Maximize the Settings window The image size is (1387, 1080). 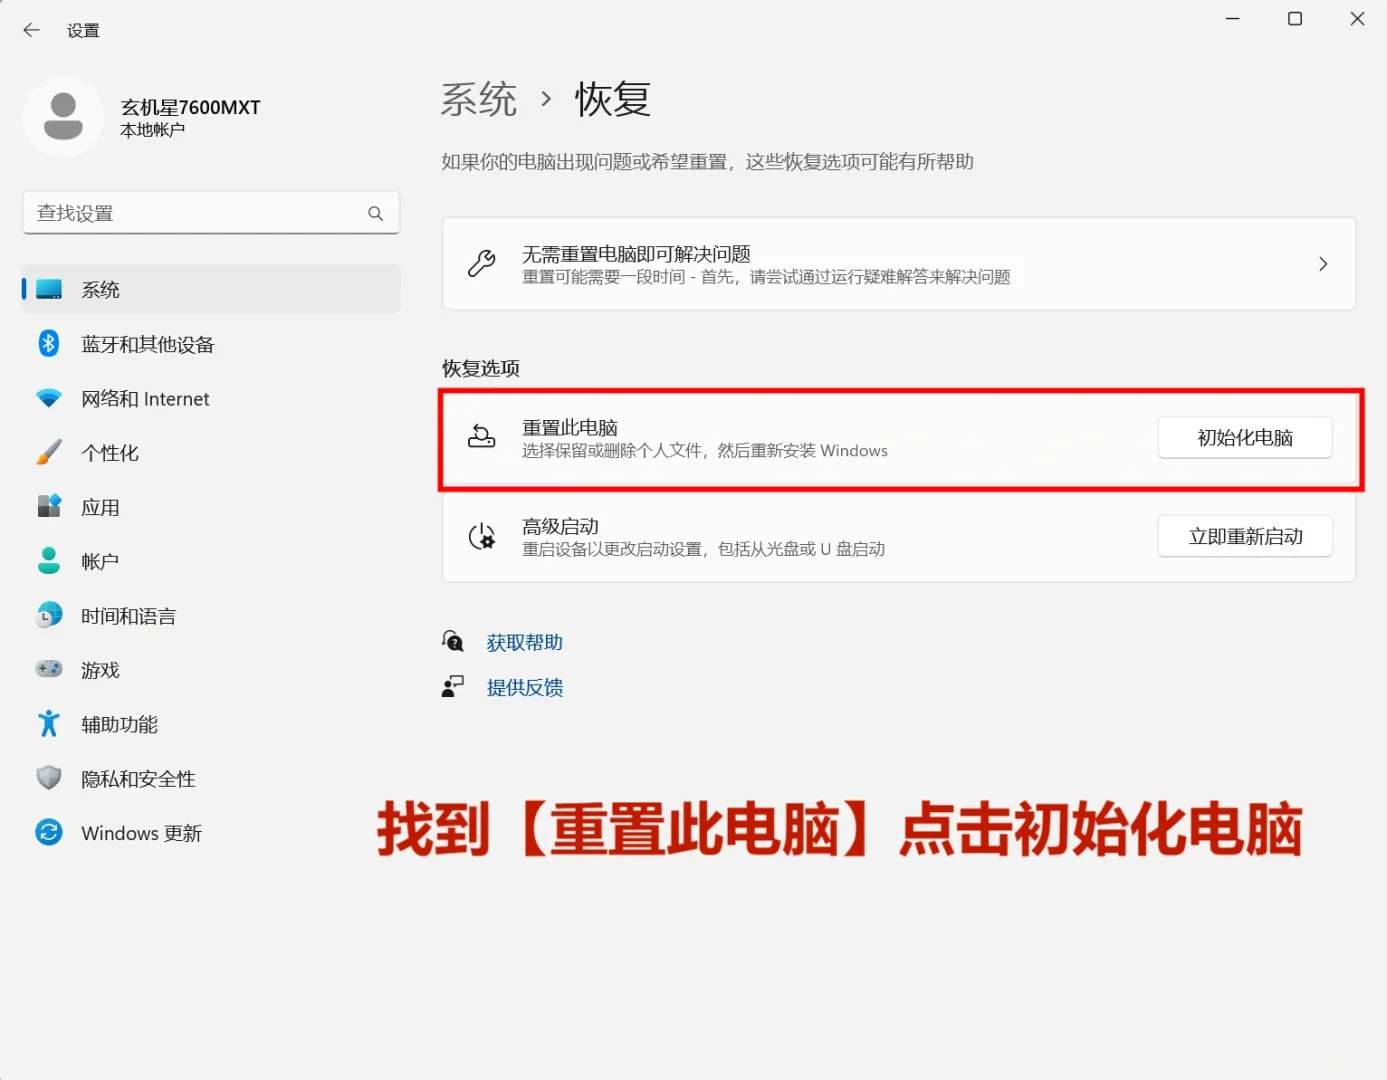click(1295, 19)
